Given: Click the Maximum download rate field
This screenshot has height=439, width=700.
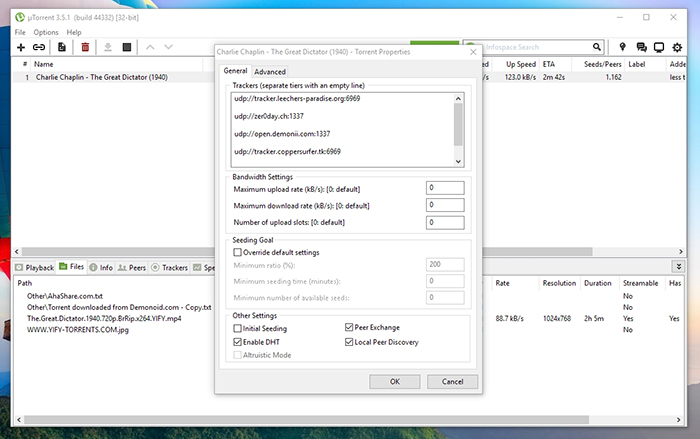Looking at the screenshot, I should point(445,205).
